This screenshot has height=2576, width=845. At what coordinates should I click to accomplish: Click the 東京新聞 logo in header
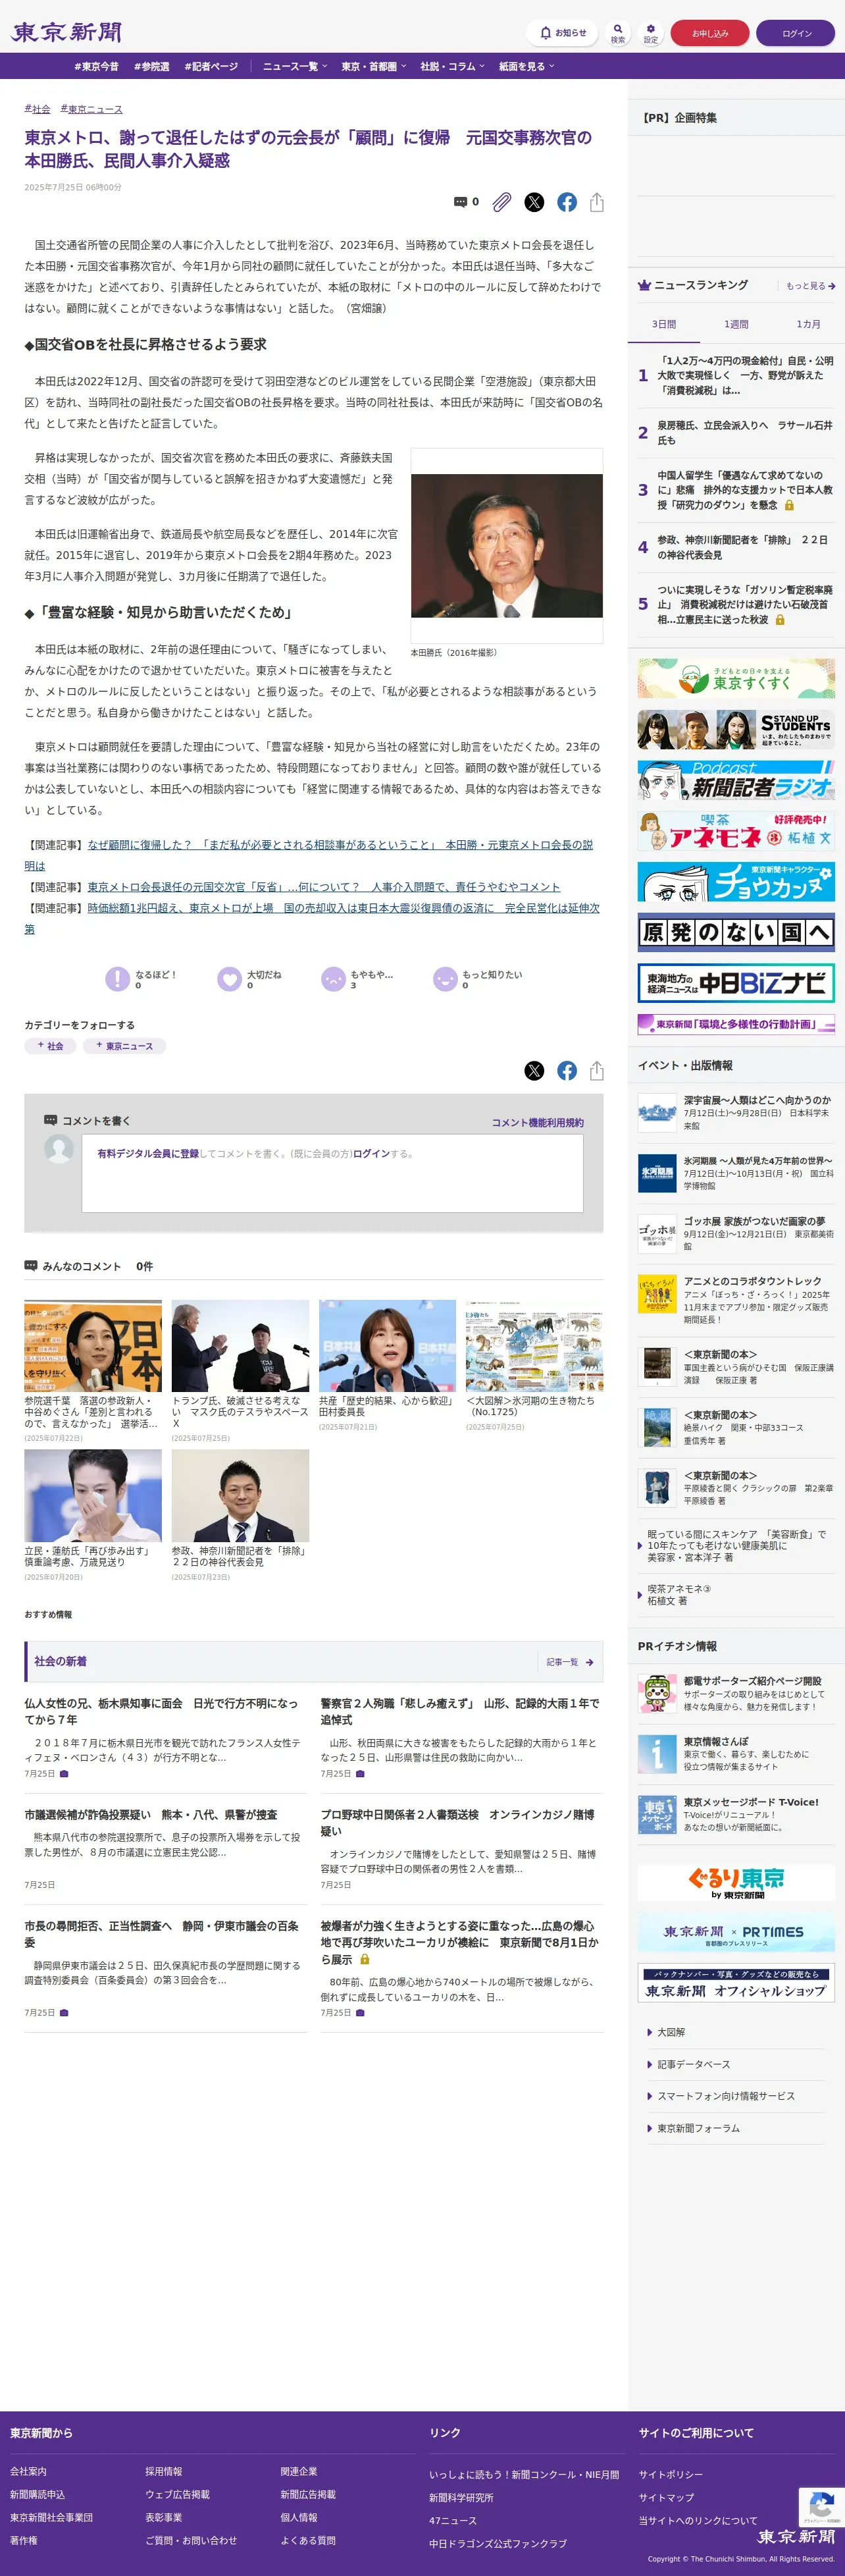(x=66, y=32)
